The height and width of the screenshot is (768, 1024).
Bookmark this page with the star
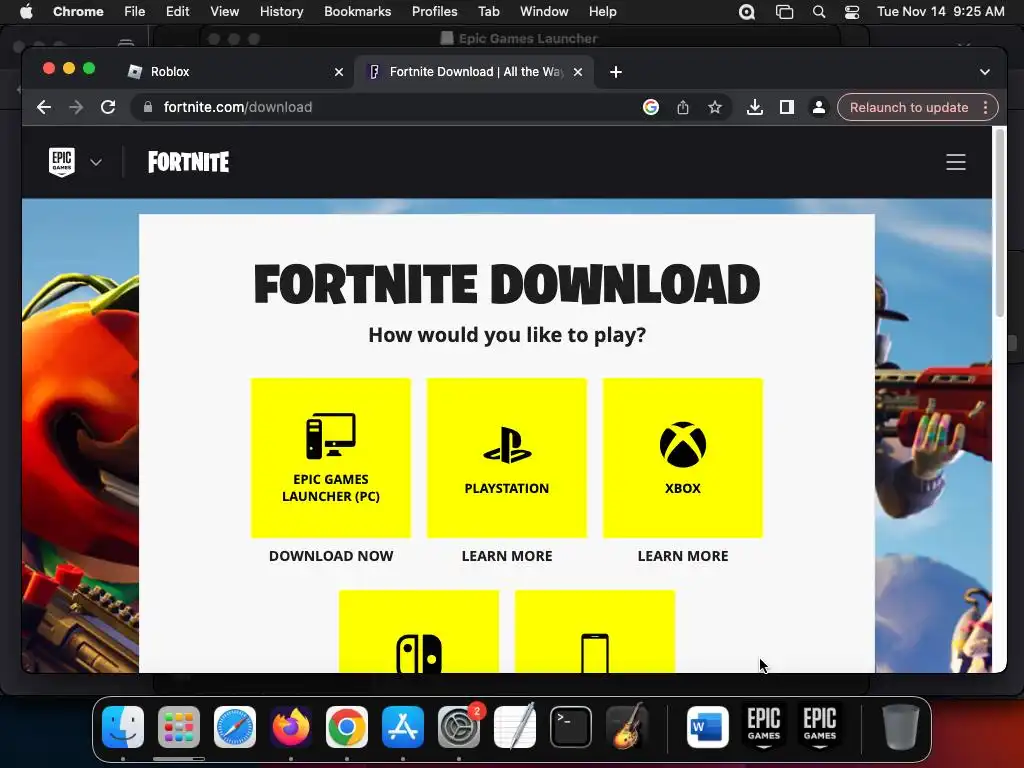[715, 107]
